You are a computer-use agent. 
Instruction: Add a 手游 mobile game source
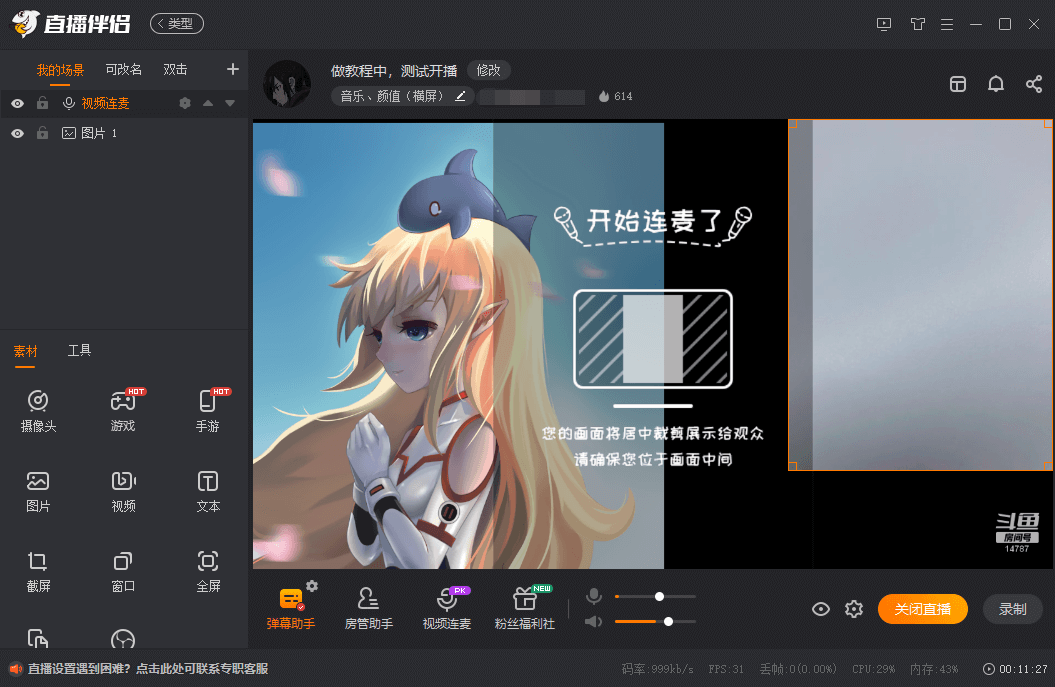click(208, 410)
